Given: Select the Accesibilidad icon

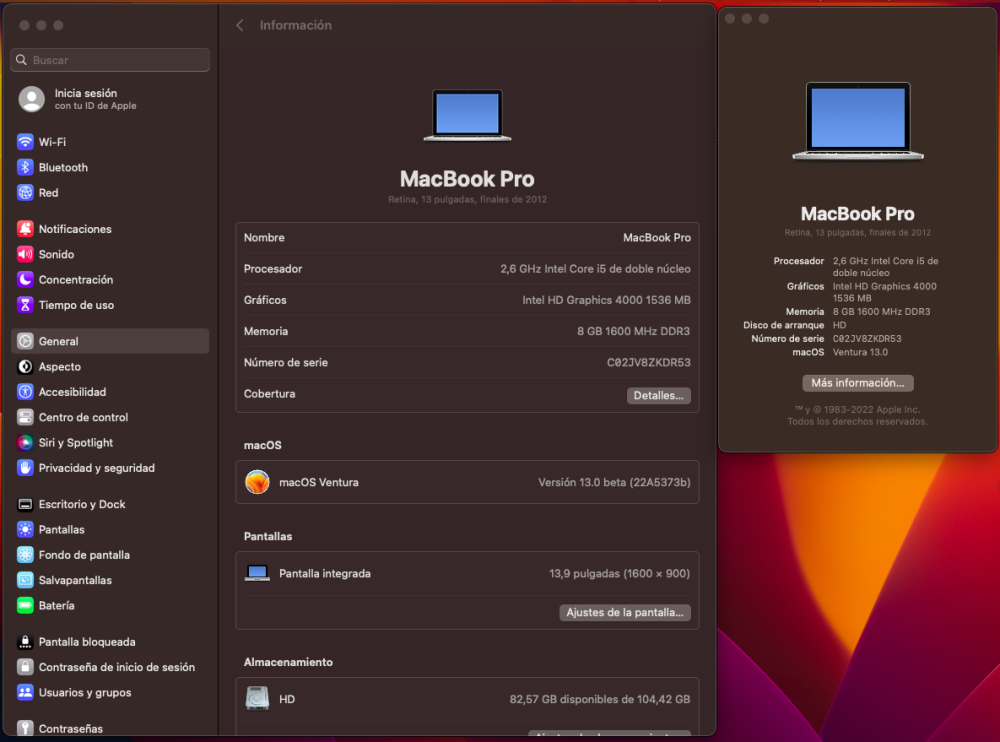Looking at the screenshot, I should click(25, 392).
